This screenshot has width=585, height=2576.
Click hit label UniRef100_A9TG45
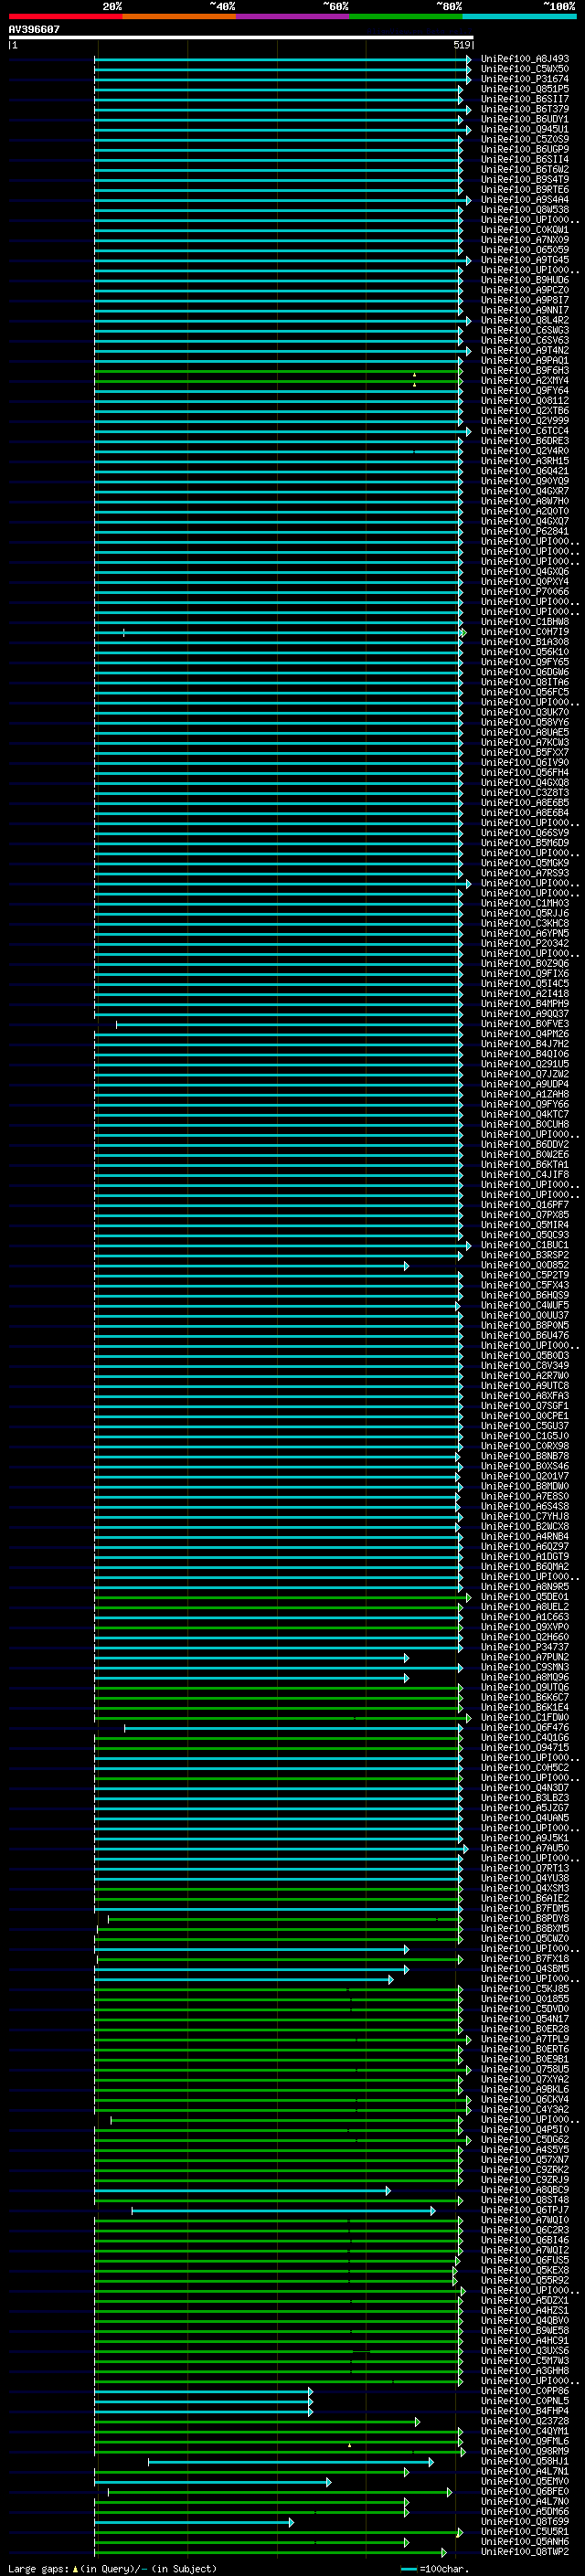(525, 260)
